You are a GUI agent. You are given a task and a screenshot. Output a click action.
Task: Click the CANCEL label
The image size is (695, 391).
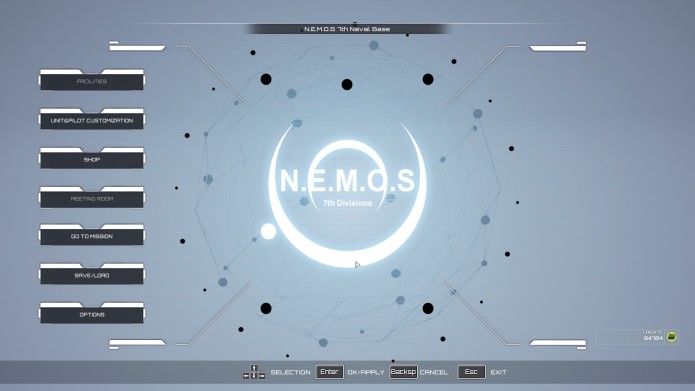(433, 372)
